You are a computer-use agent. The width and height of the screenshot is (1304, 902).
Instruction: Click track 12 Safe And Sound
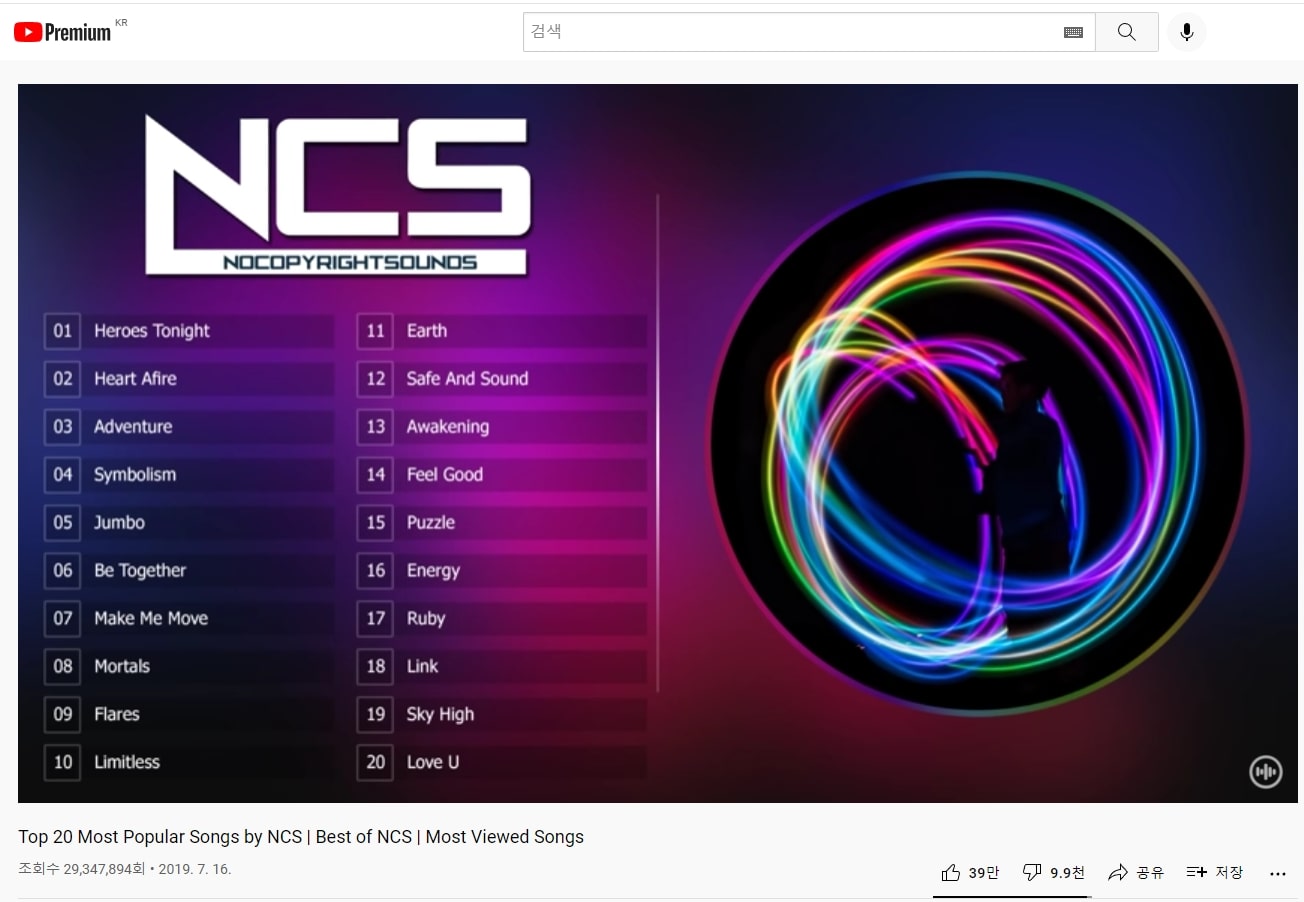tap(502, 379)
